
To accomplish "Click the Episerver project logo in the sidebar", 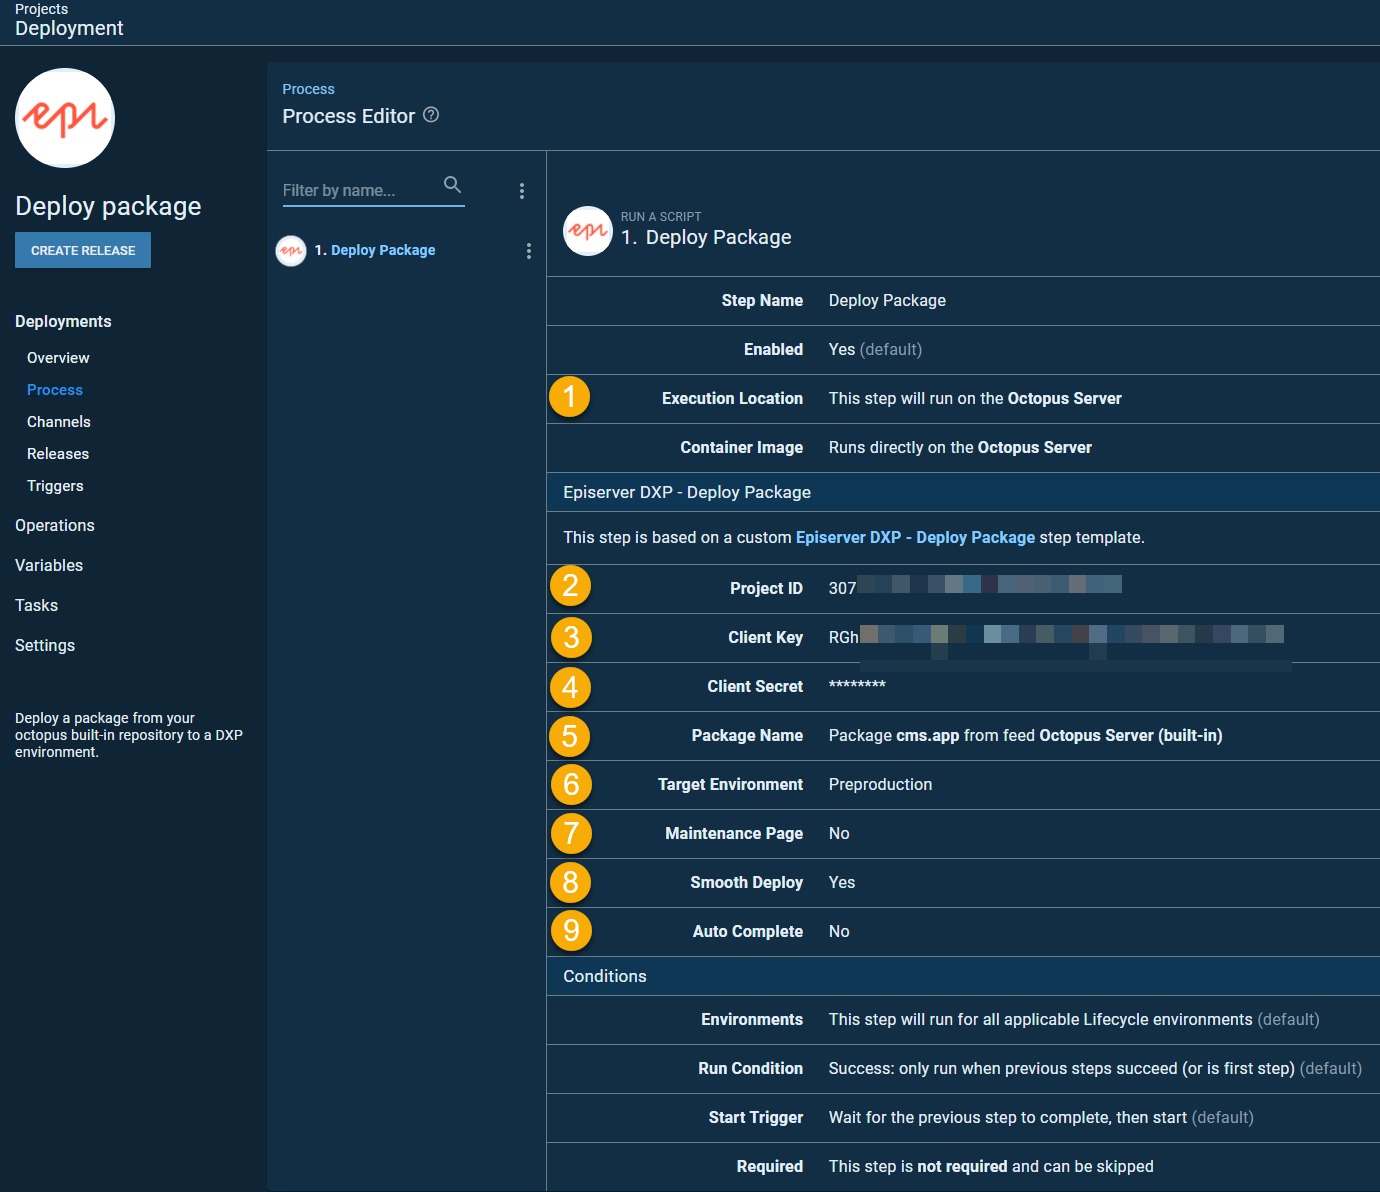I will pos(65,118).
